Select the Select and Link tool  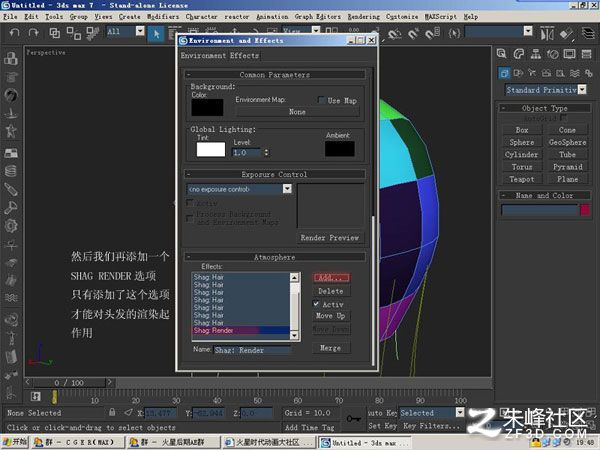(54, 33)
